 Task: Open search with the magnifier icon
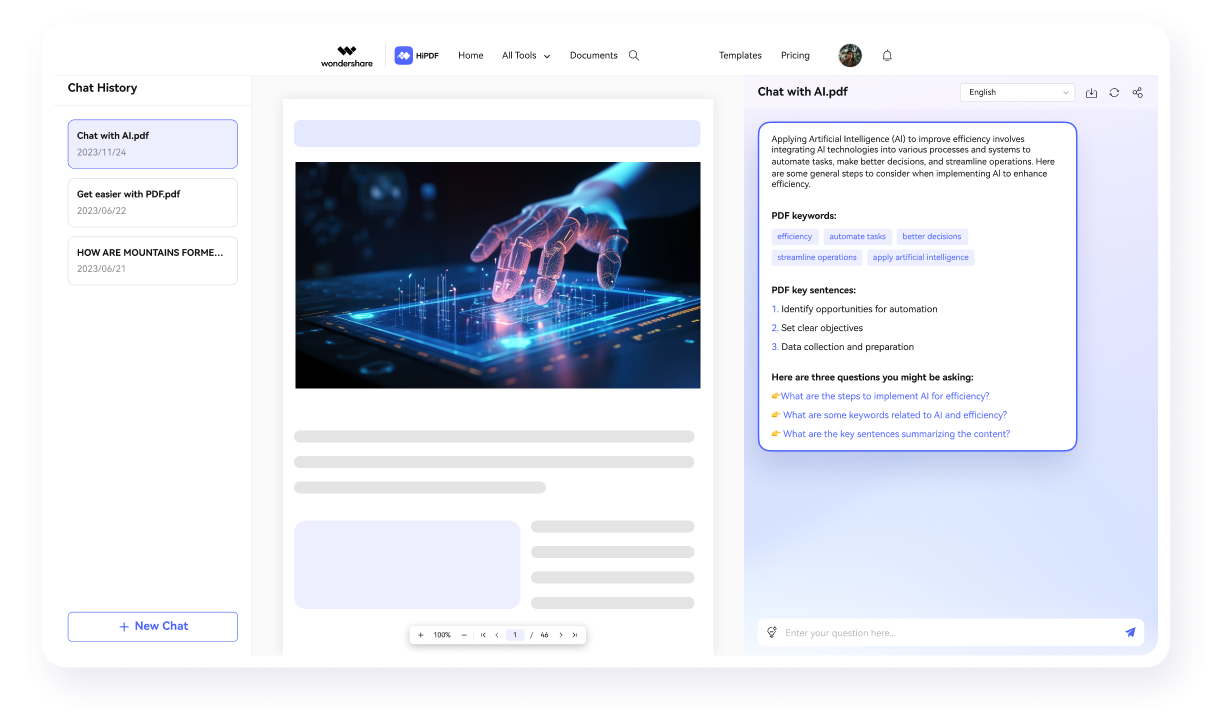(x=633, y=55)
